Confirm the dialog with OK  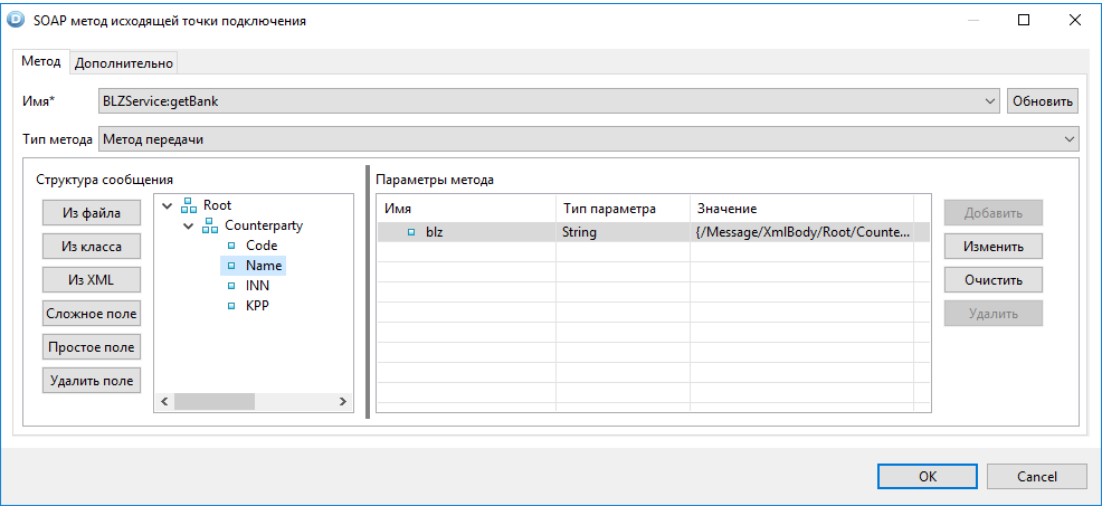(x=927, y=477)
